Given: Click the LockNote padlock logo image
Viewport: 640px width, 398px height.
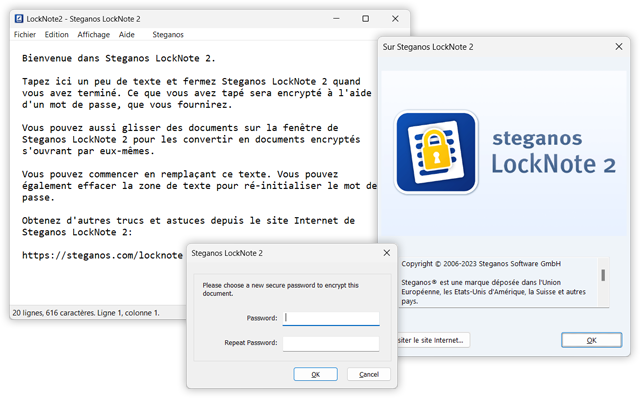Looking at the screenshot, I should pyautogui.click(x=436, y=152).
